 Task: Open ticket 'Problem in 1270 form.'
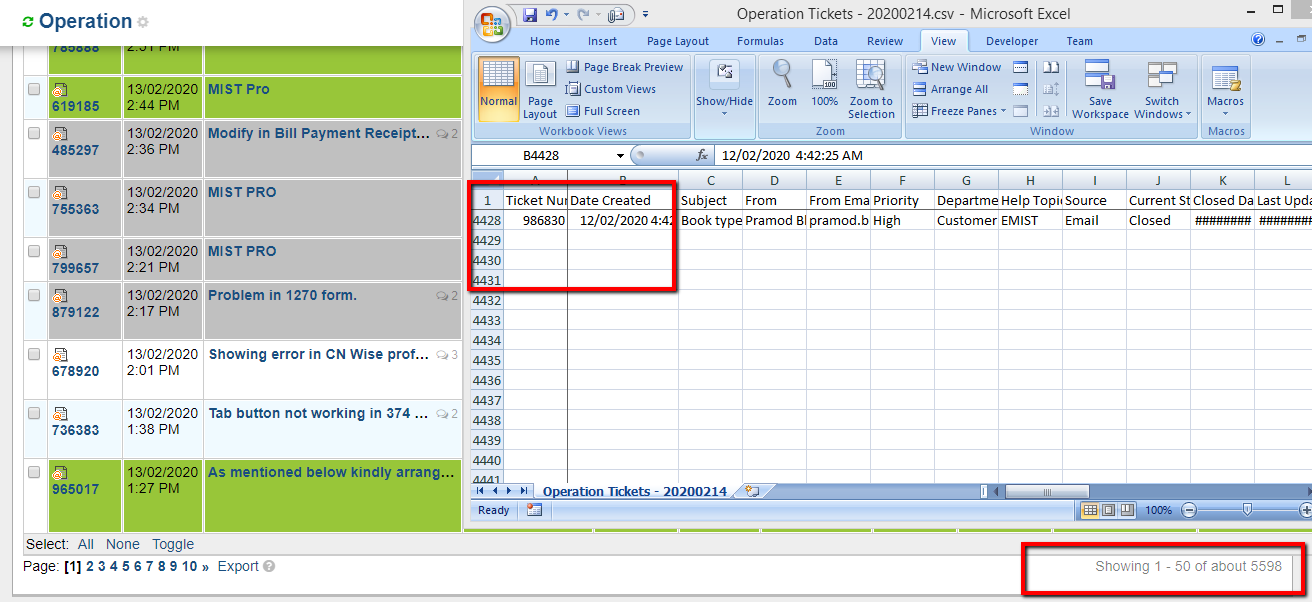tap(282, 295)
